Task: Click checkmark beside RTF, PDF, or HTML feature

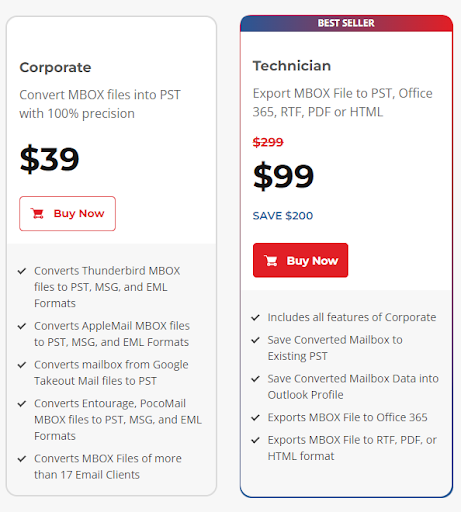Action: 256,440
